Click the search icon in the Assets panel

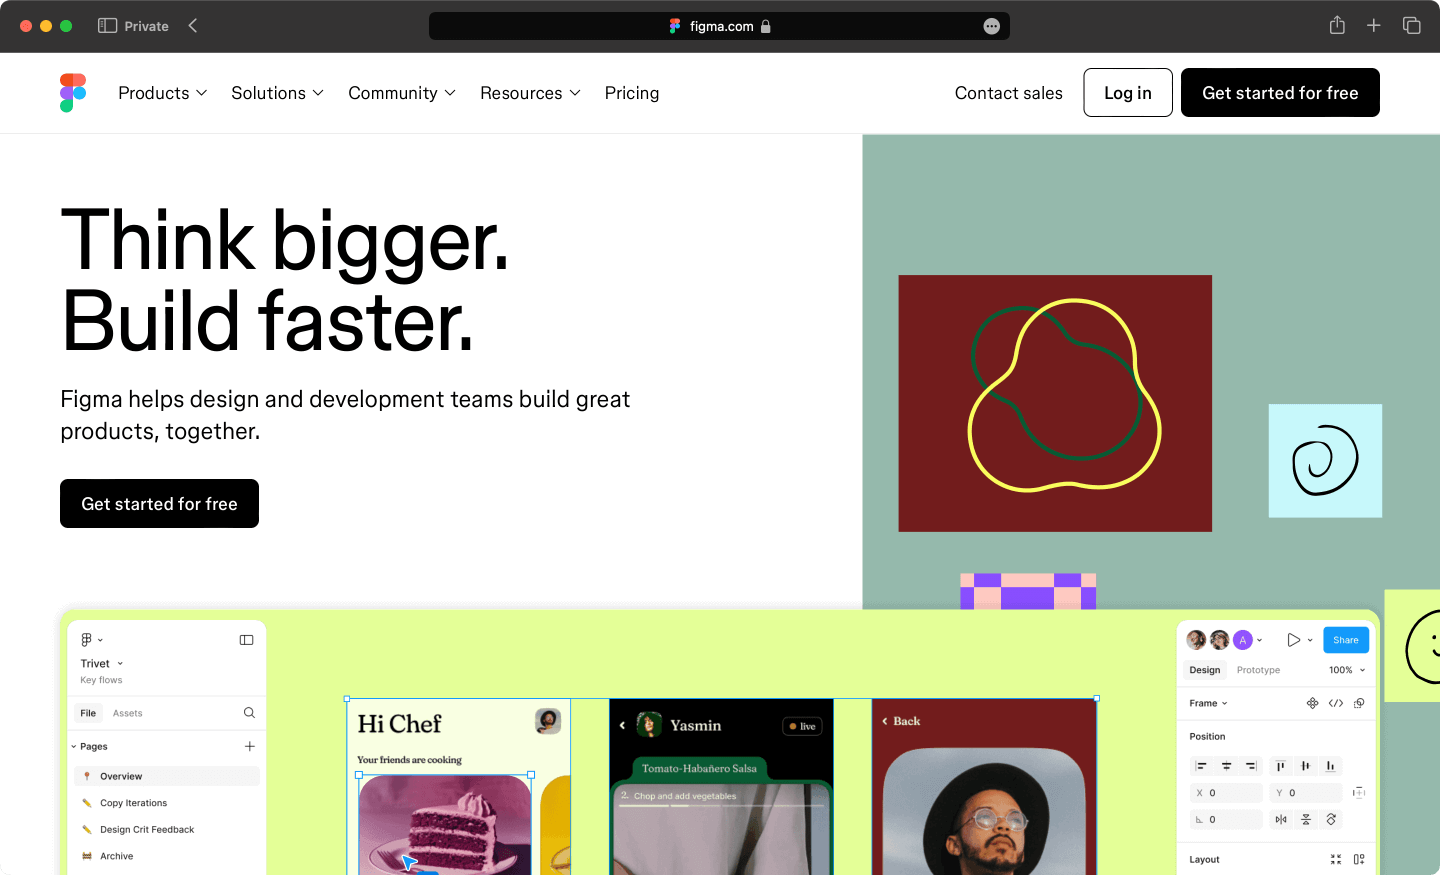click(249, 713)
